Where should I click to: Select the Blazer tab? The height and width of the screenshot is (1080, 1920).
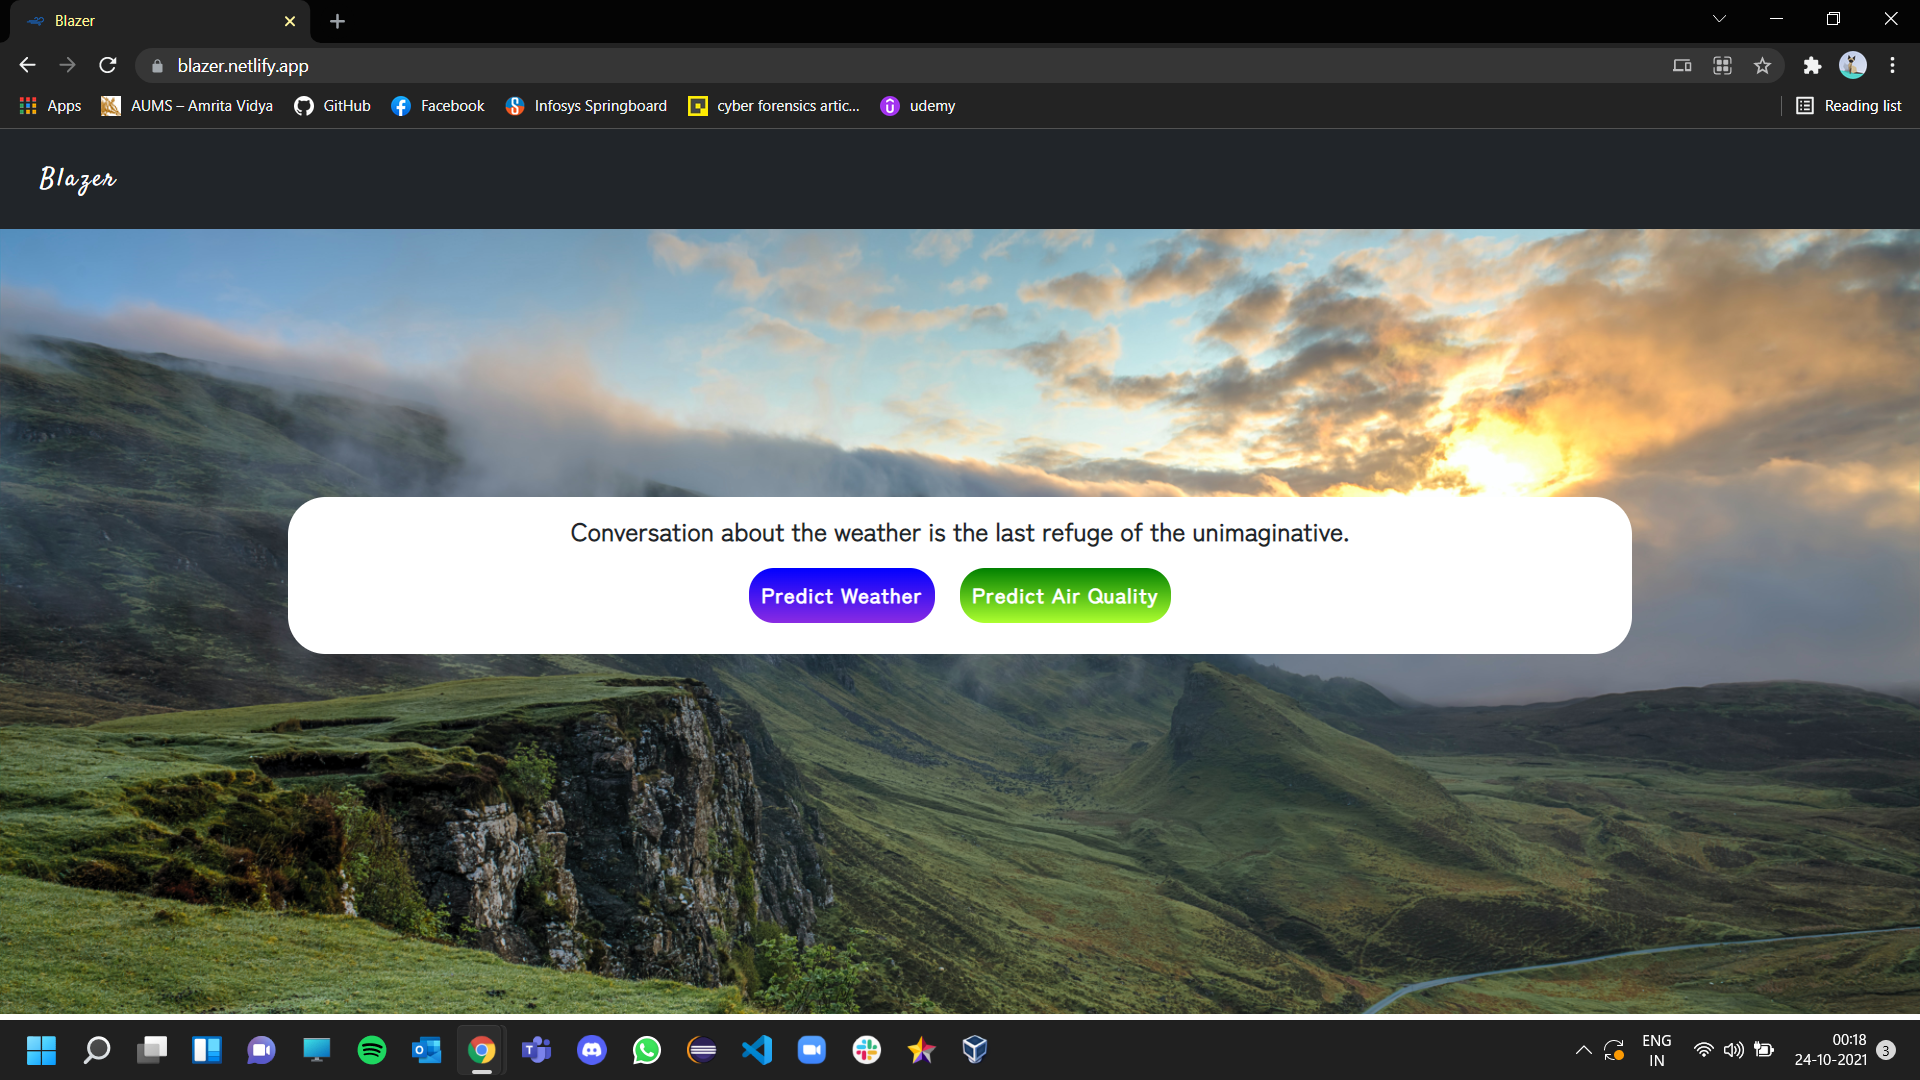(x=150, y=21)
